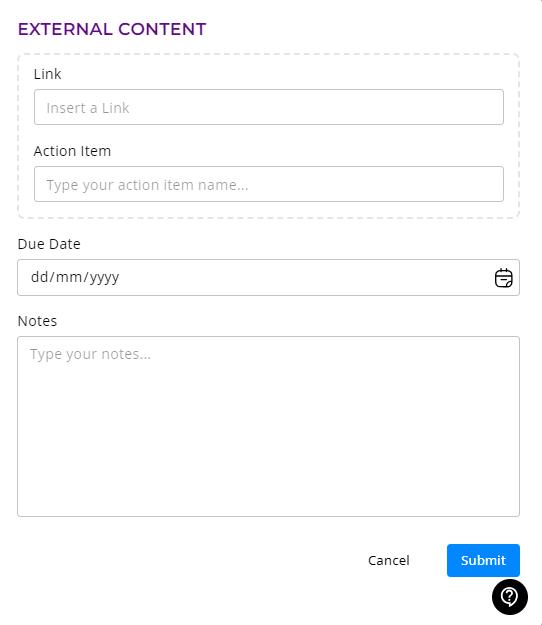
Task: Select the Due Date input box
Action: click(x=269, y=277)
